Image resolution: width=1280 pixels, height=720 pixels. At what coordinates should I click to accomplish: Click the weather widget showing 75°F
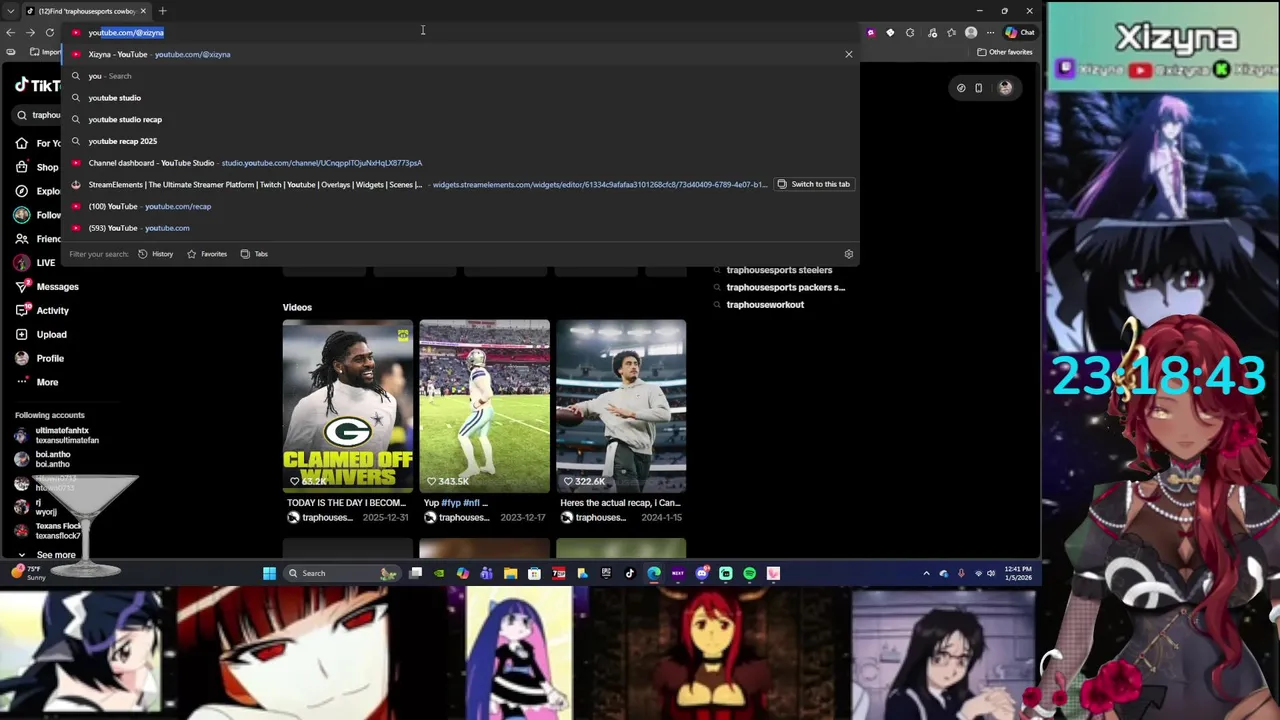click(x=30, y=573)
